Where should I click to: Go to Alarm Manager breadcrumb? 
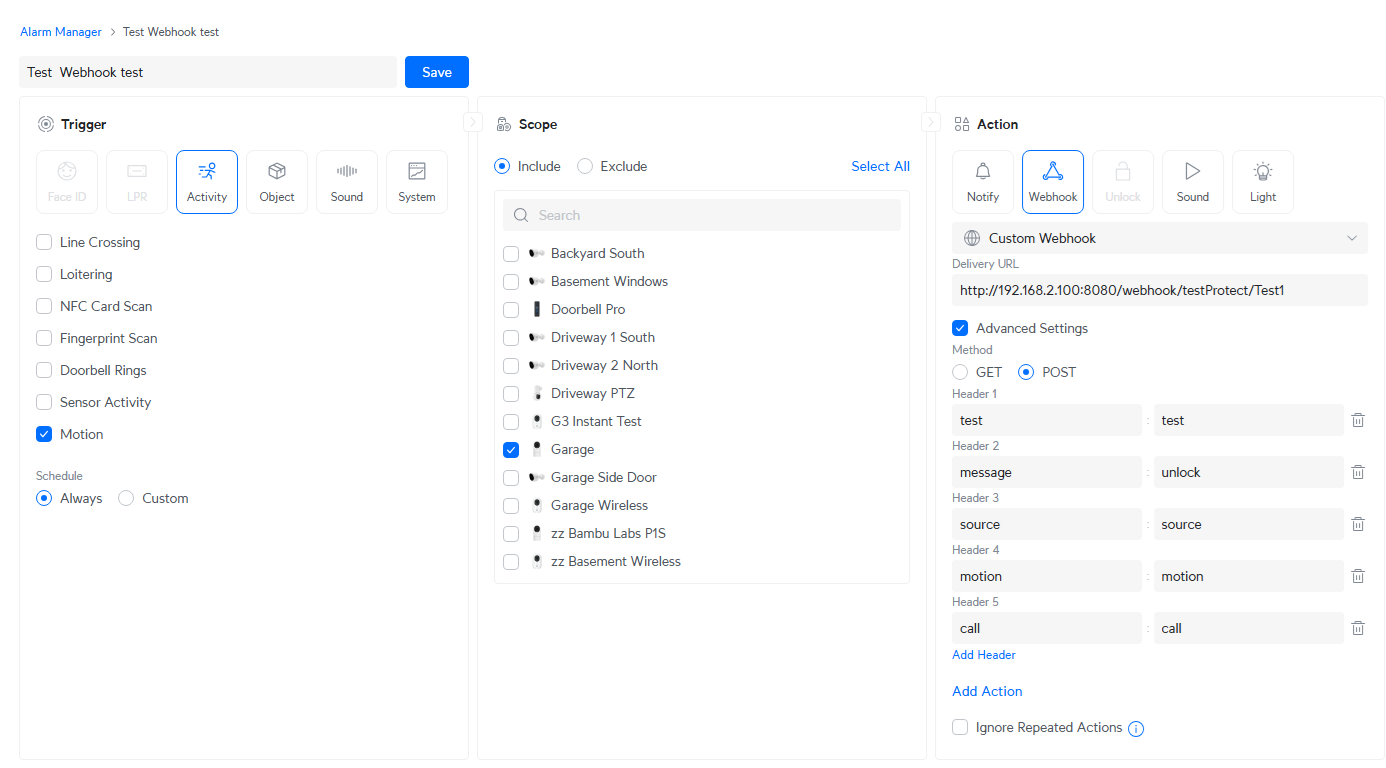(x=61, y=32)
